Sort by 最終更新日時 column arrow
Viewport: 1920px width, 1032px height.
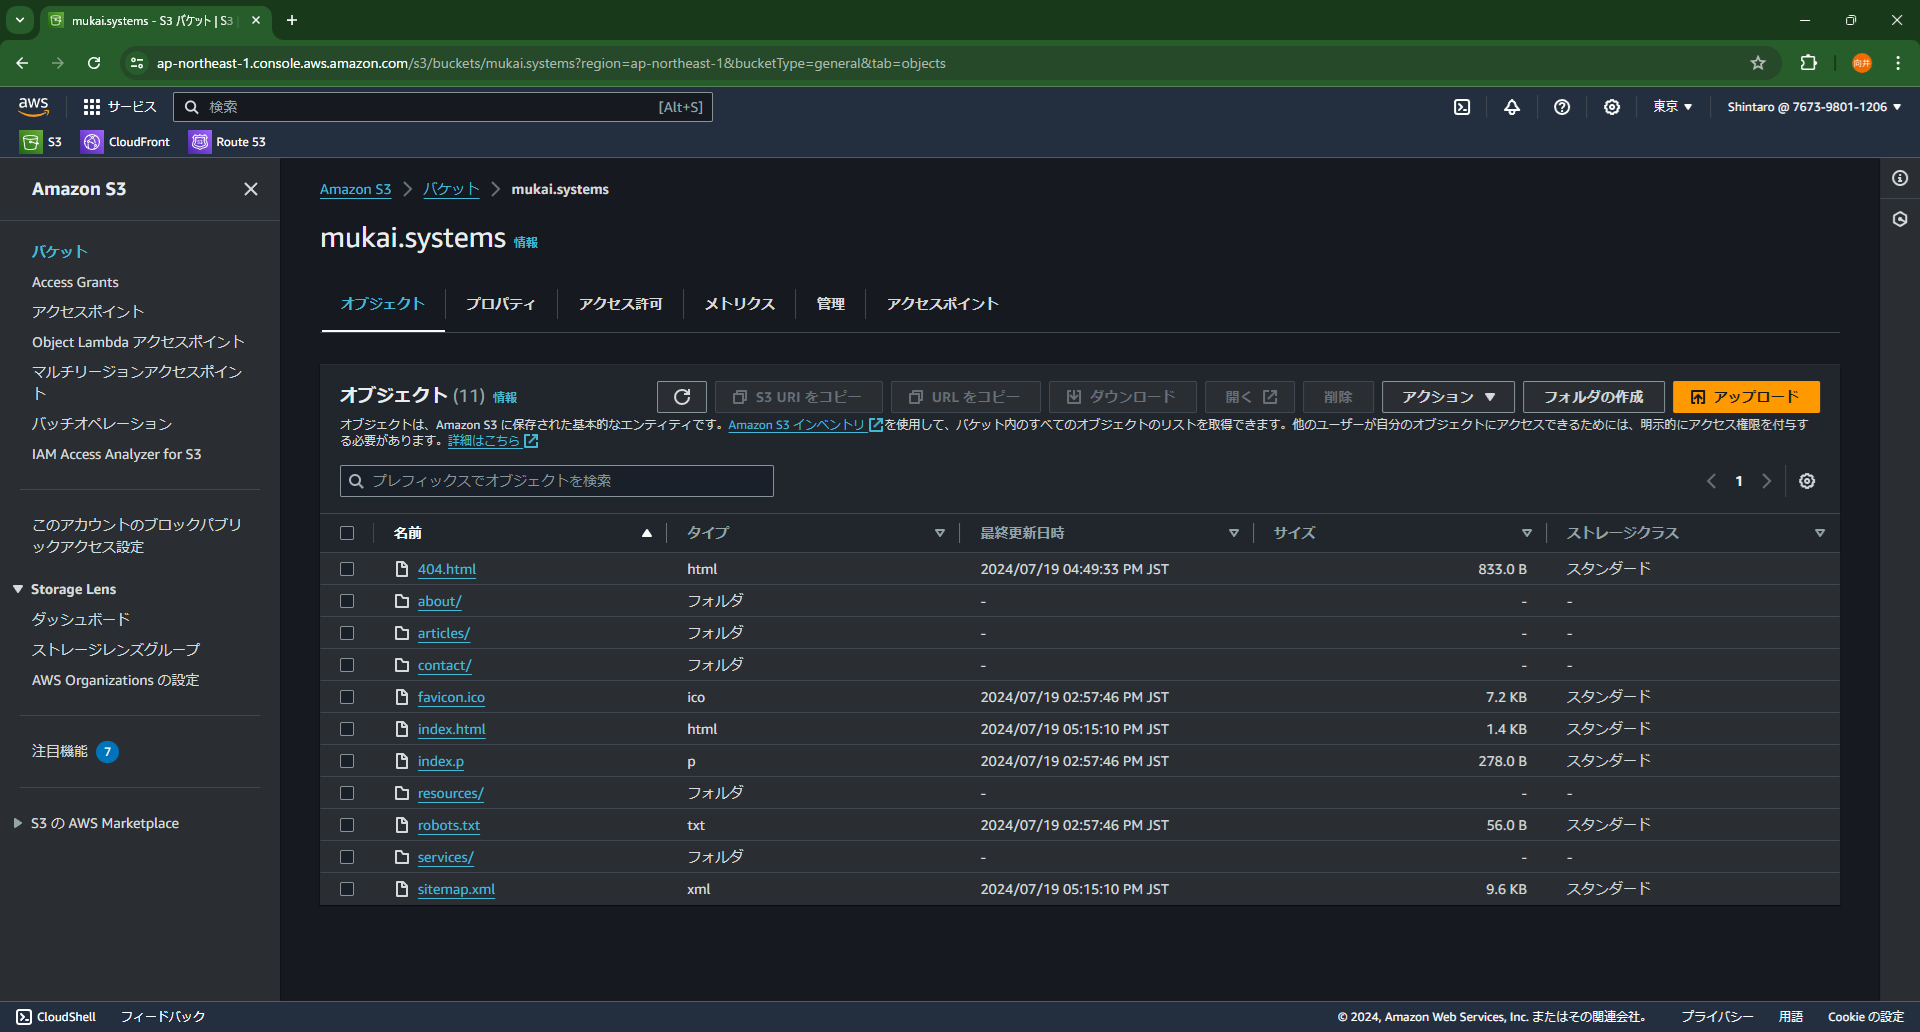pos(1234,533)
